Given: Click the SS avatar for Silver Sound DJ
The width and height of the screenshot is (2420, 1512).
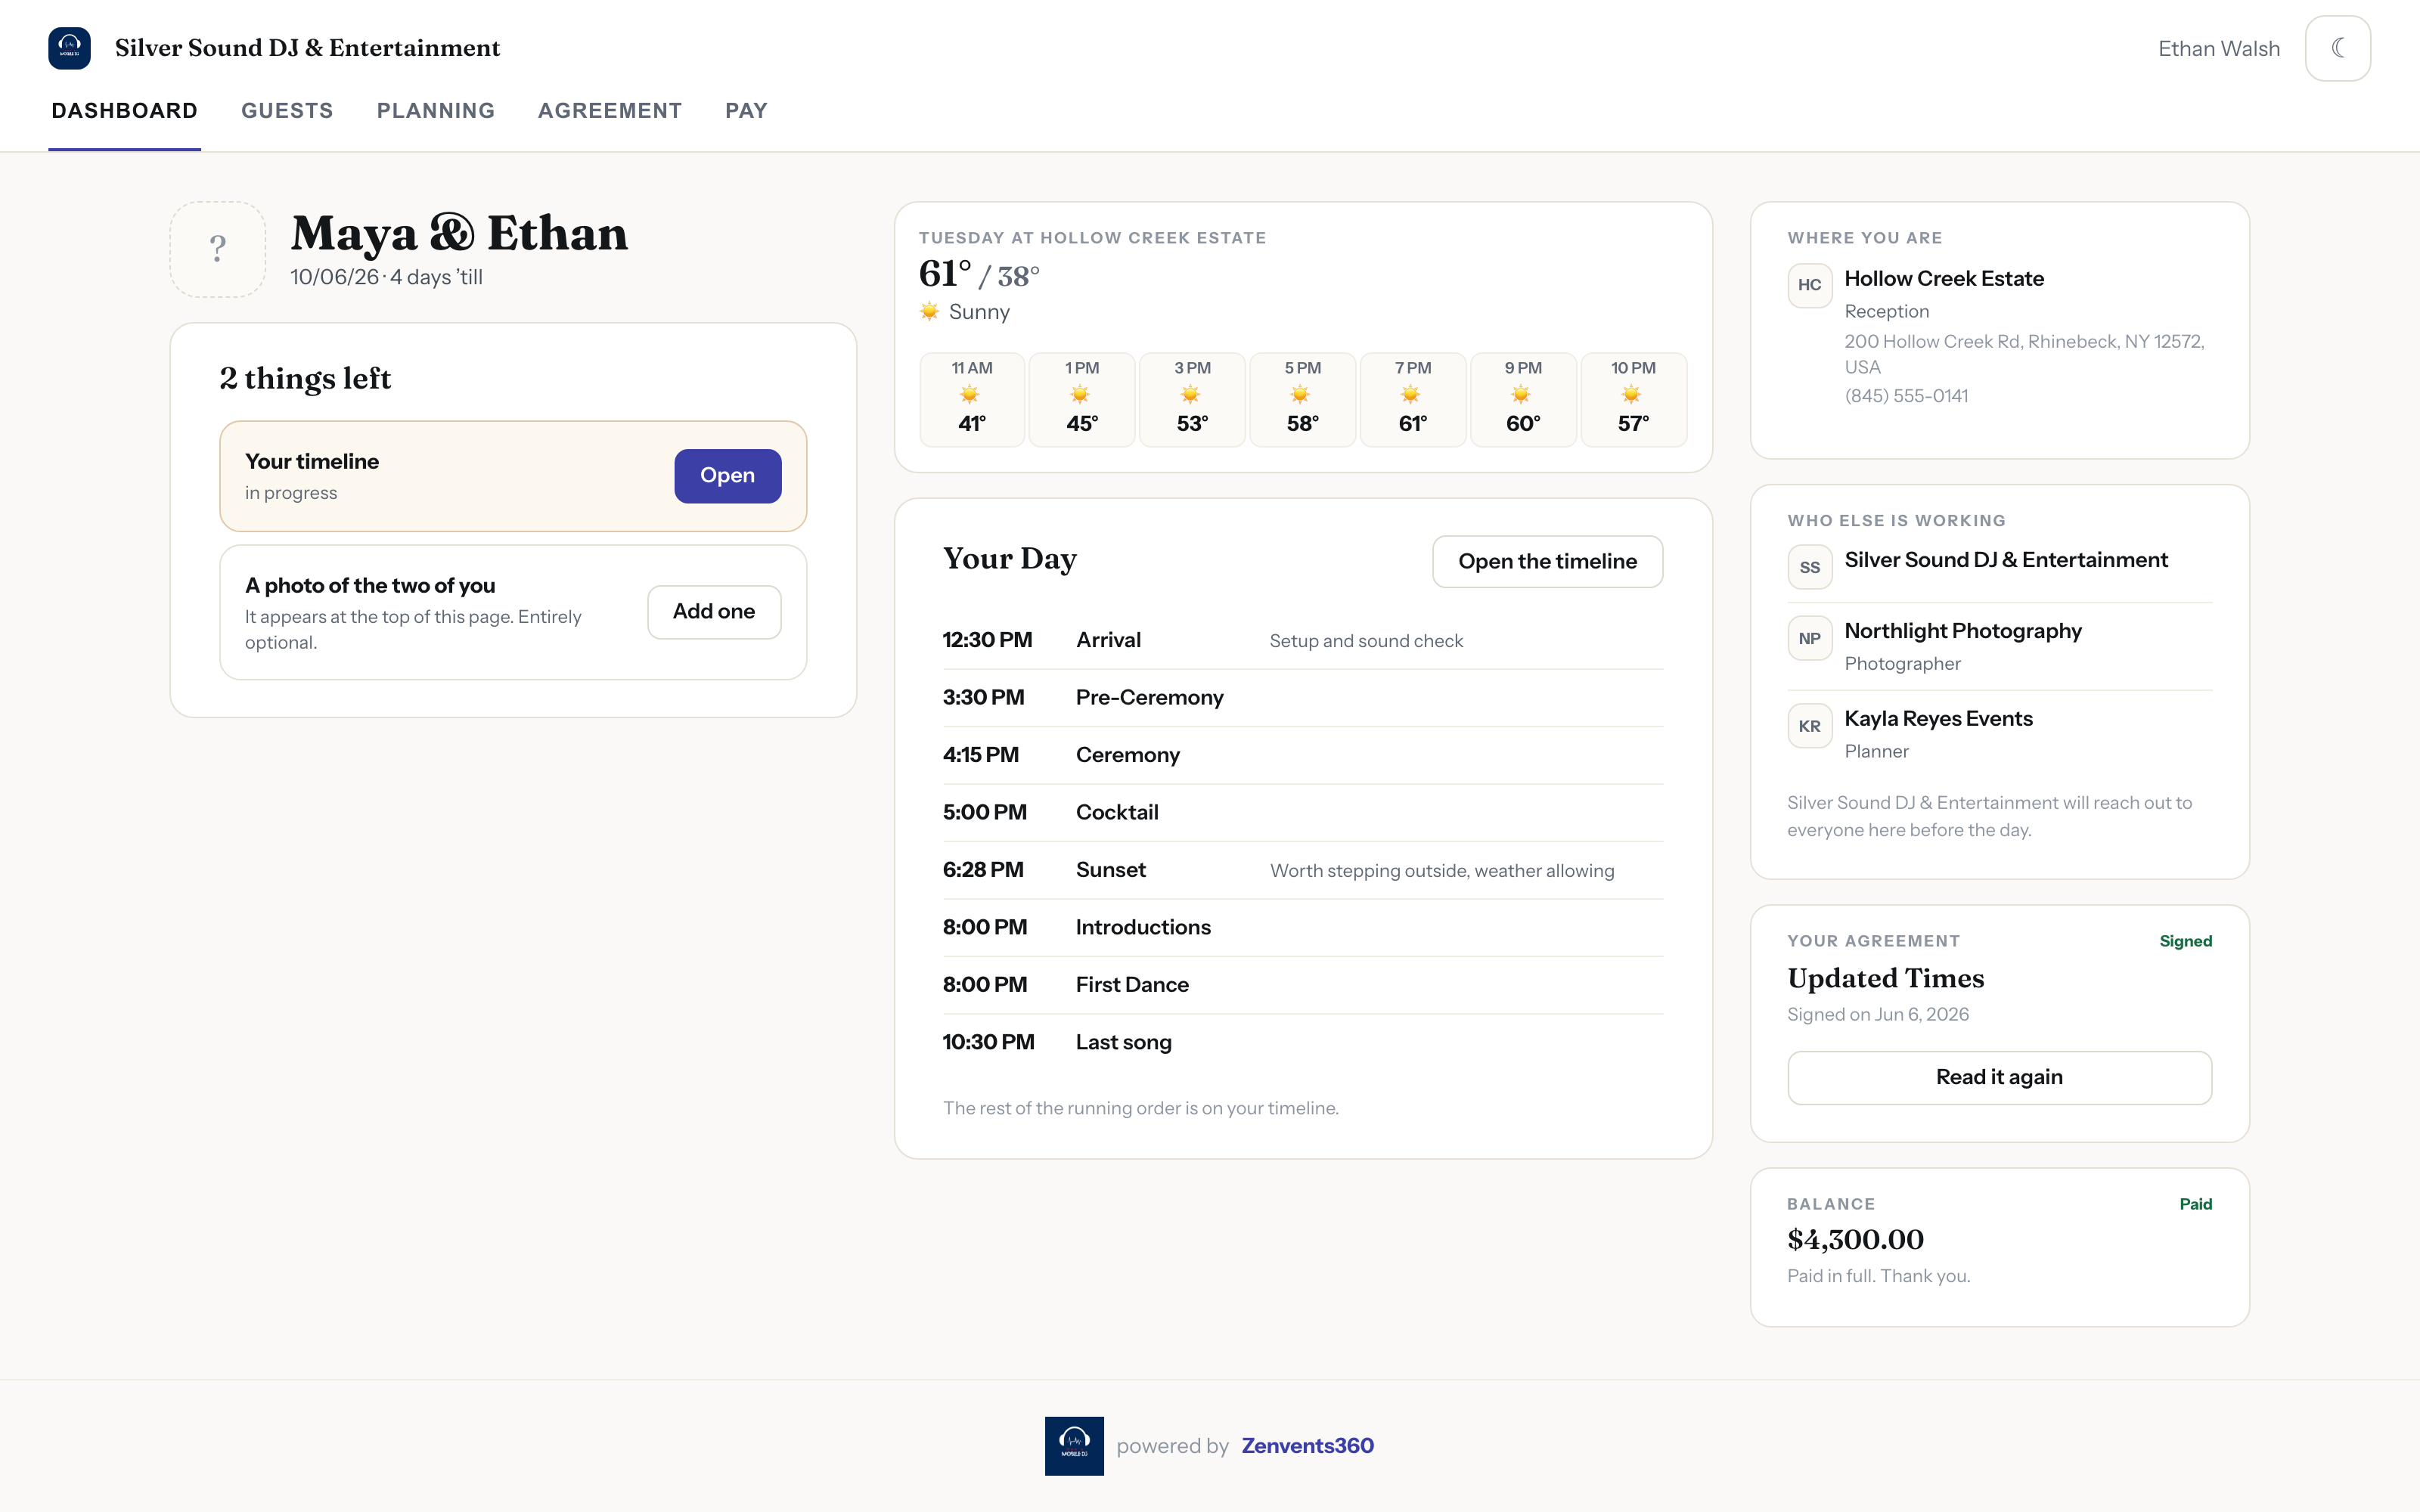Looking at the screenshot, I should pos(1809,567).
